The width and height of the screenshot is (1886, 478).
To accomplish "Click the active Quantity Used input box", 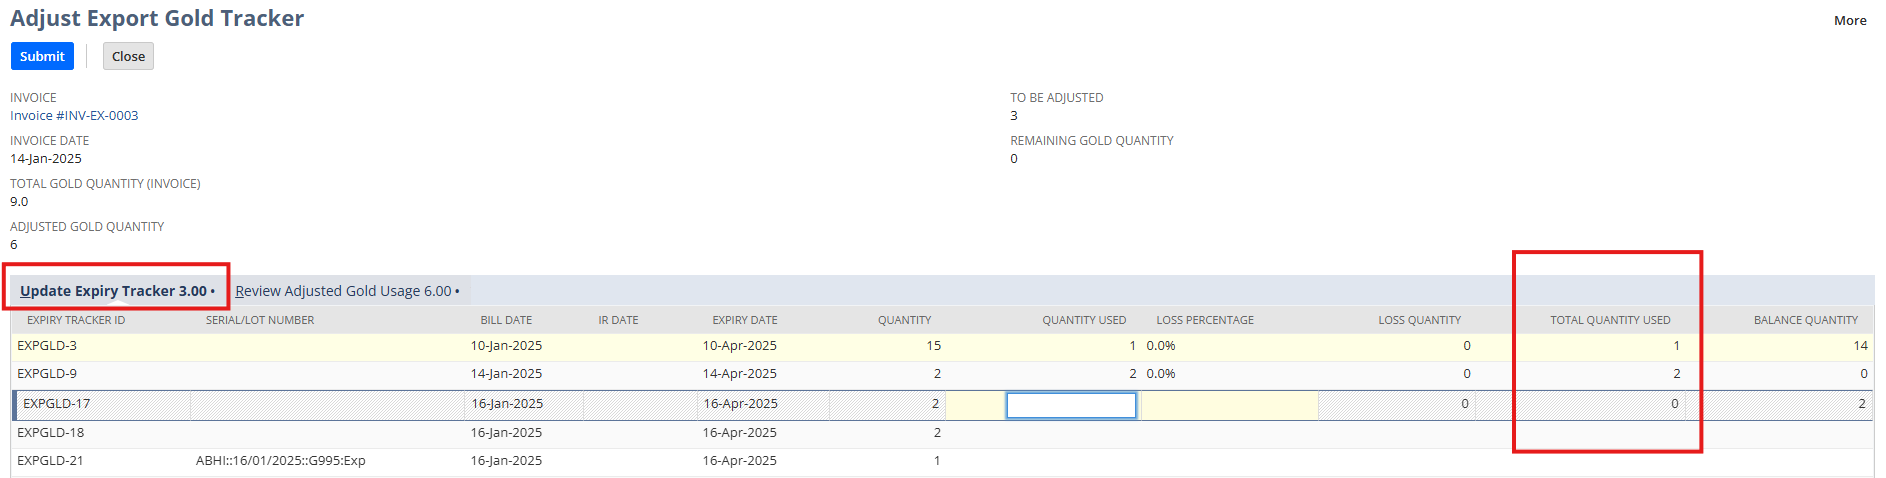I will [x=1070, y=405].
